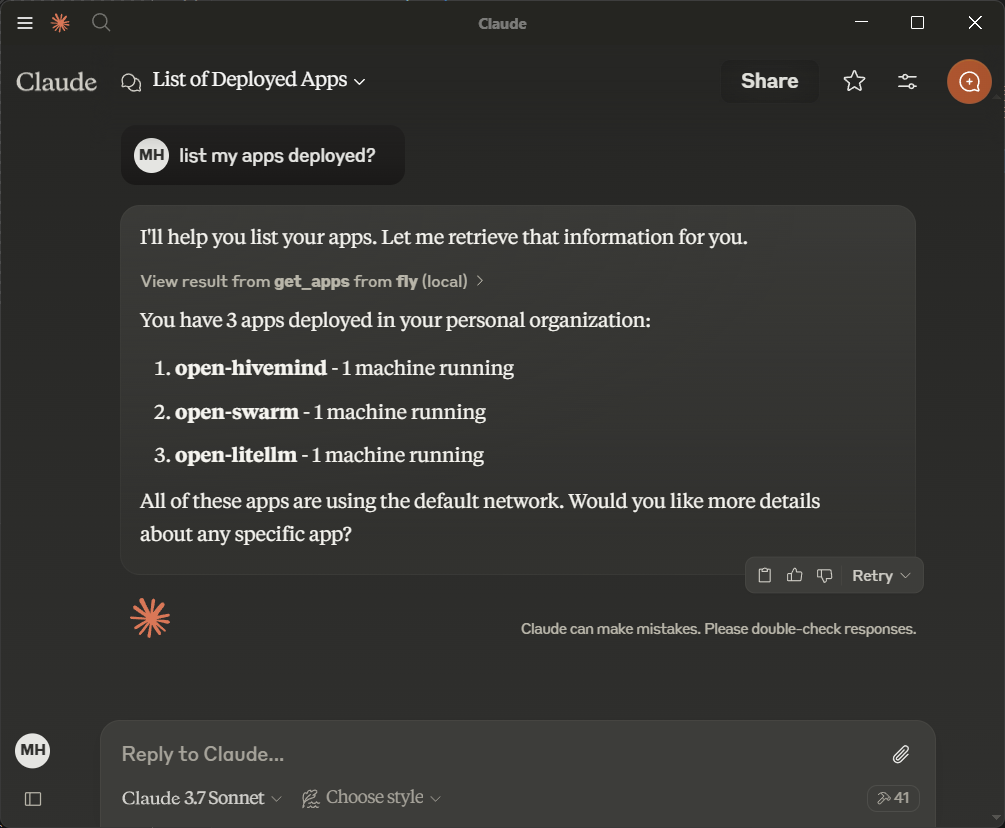The height and width of the screenshot is (828, 1005).
Task: Toggle the sidebar panel icon
Action: pos(33,798)
